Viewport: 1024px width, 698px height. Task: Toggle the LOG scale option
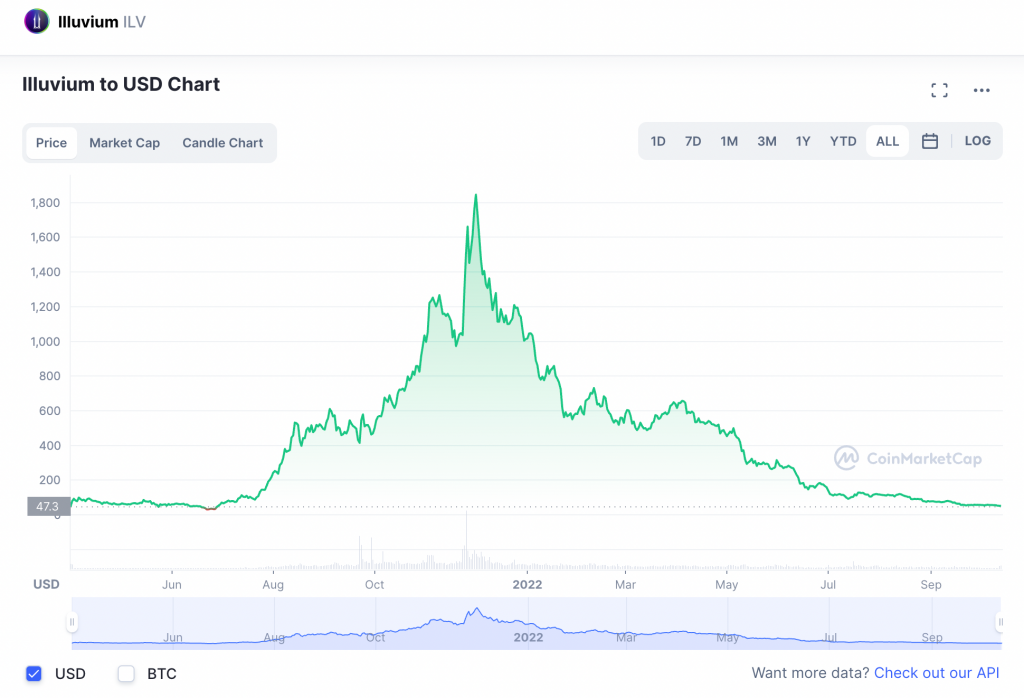coord(978,141)
